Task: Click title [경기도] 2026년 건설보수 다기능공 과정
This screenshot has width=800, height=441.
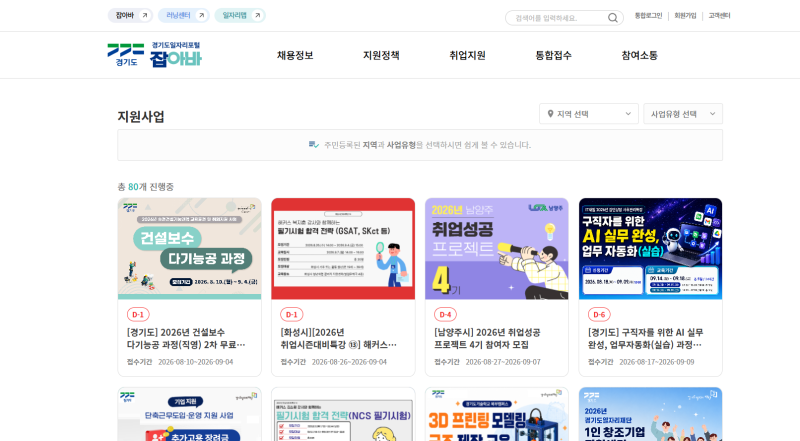Action: coord(186,338)
